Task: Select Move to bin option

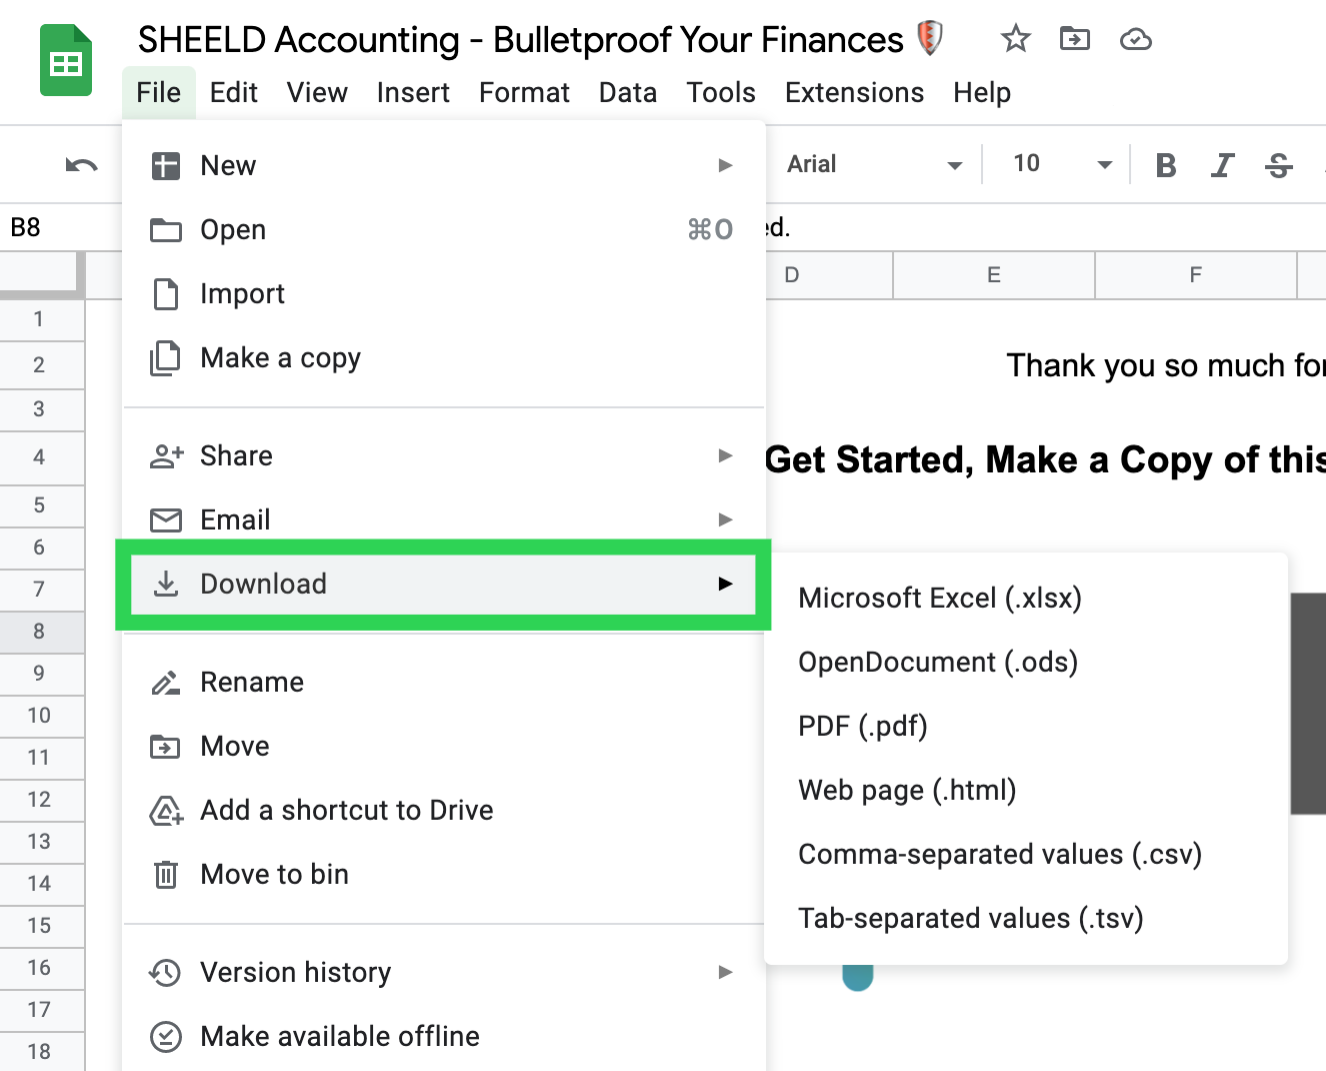Action: [274, 874]
